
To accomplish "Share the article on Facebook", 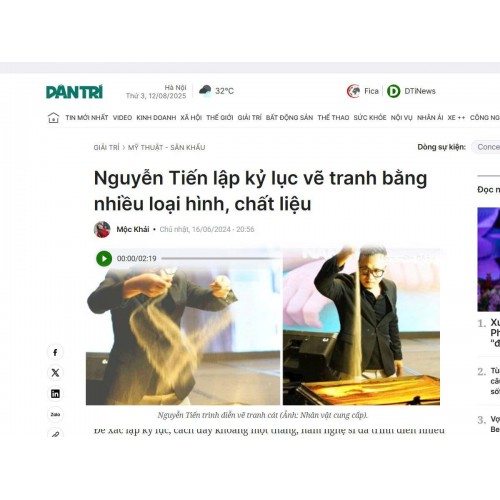I will tap(55, 352).
